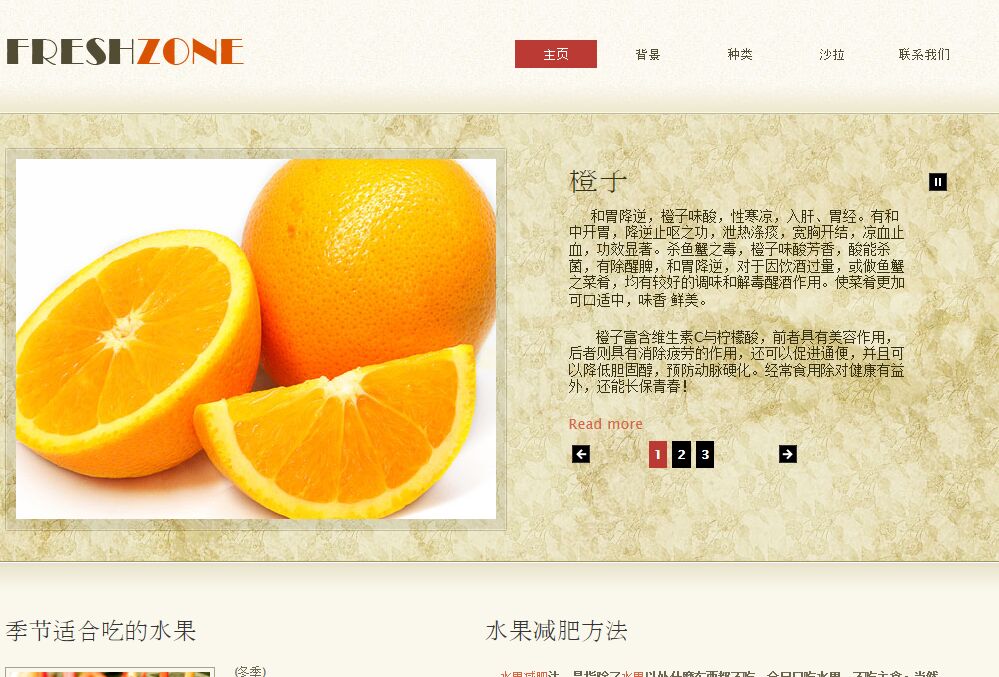Click the large orange fruit image
Viewport: 999px width, 677px height.
255,339
